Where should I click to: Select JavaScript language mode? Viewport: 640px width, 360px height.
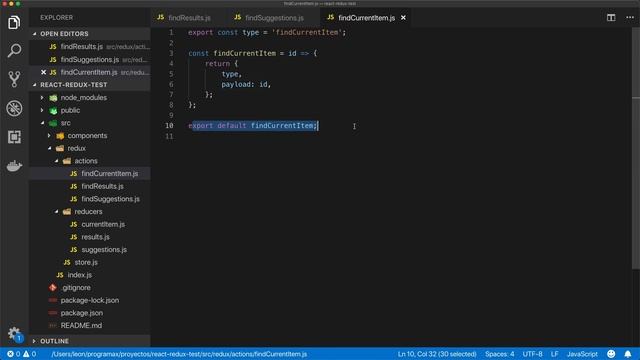tap(582, 354)
